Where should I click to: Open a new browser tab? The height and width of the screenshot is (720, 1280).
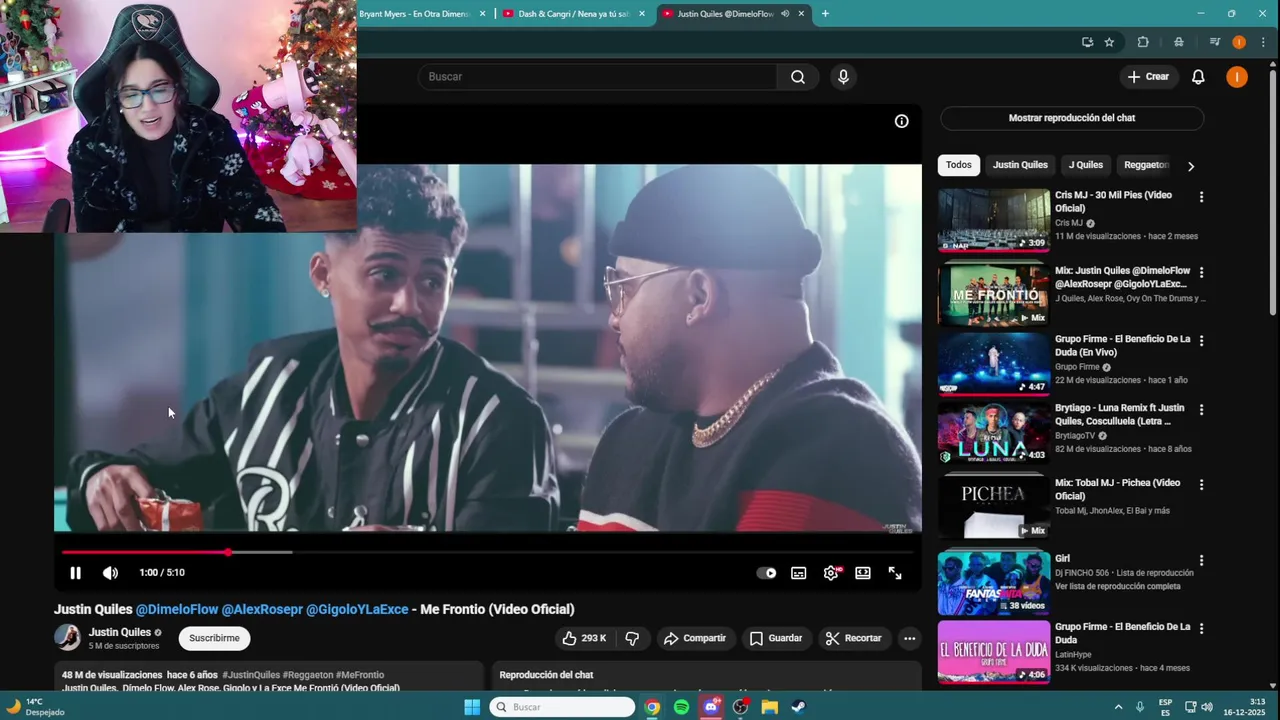click(x=825, y=14)
